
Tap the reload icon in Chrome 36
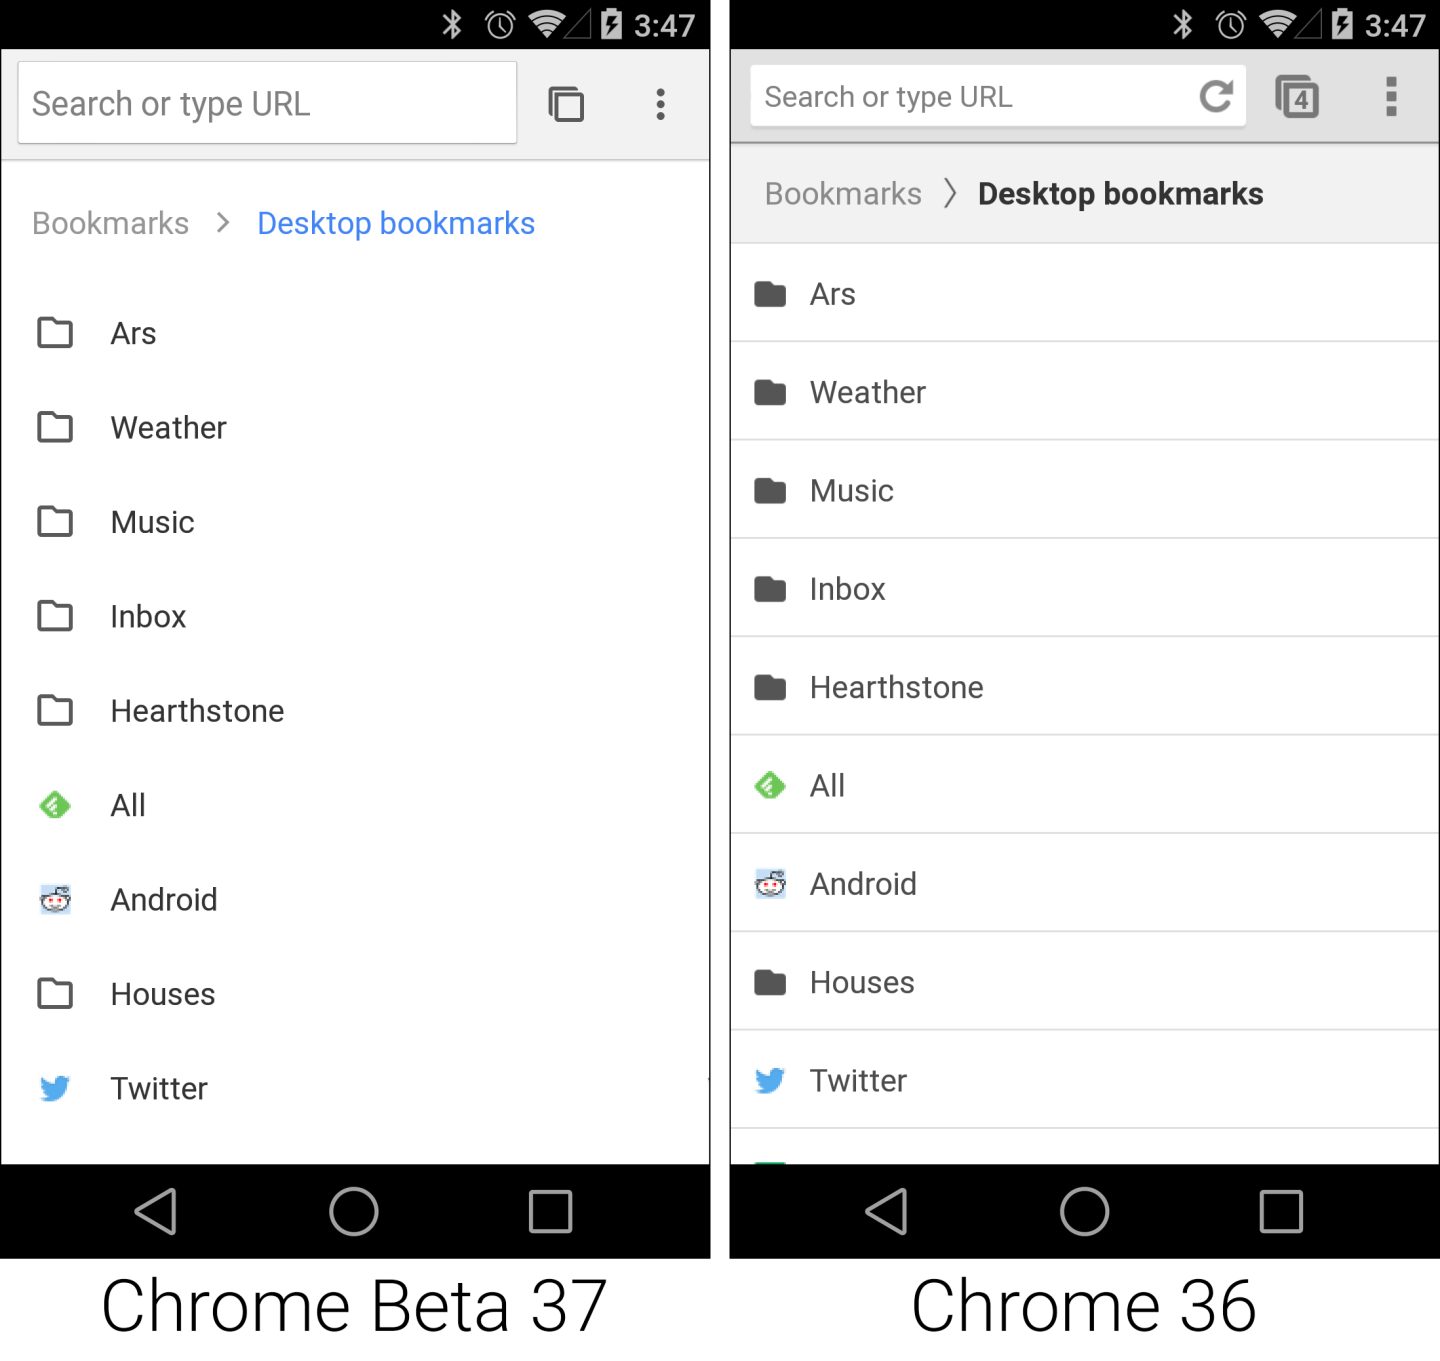pyautogui.click(x=1216, y=96)
